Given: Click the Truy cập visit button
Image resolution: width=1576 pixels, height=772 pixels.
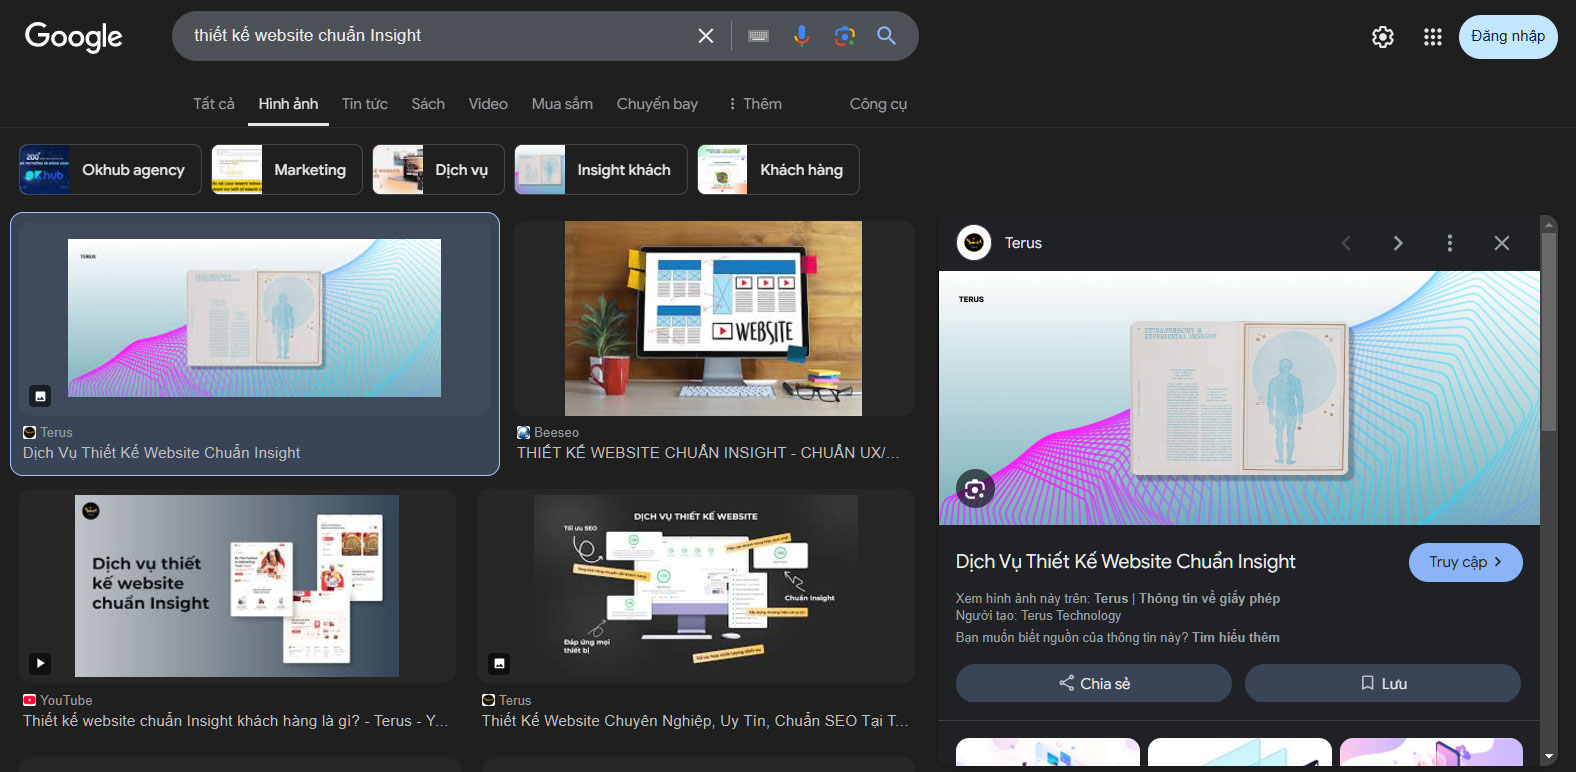Looking at the screenshot, I should pyautogui.click(x=1465, y=562).
